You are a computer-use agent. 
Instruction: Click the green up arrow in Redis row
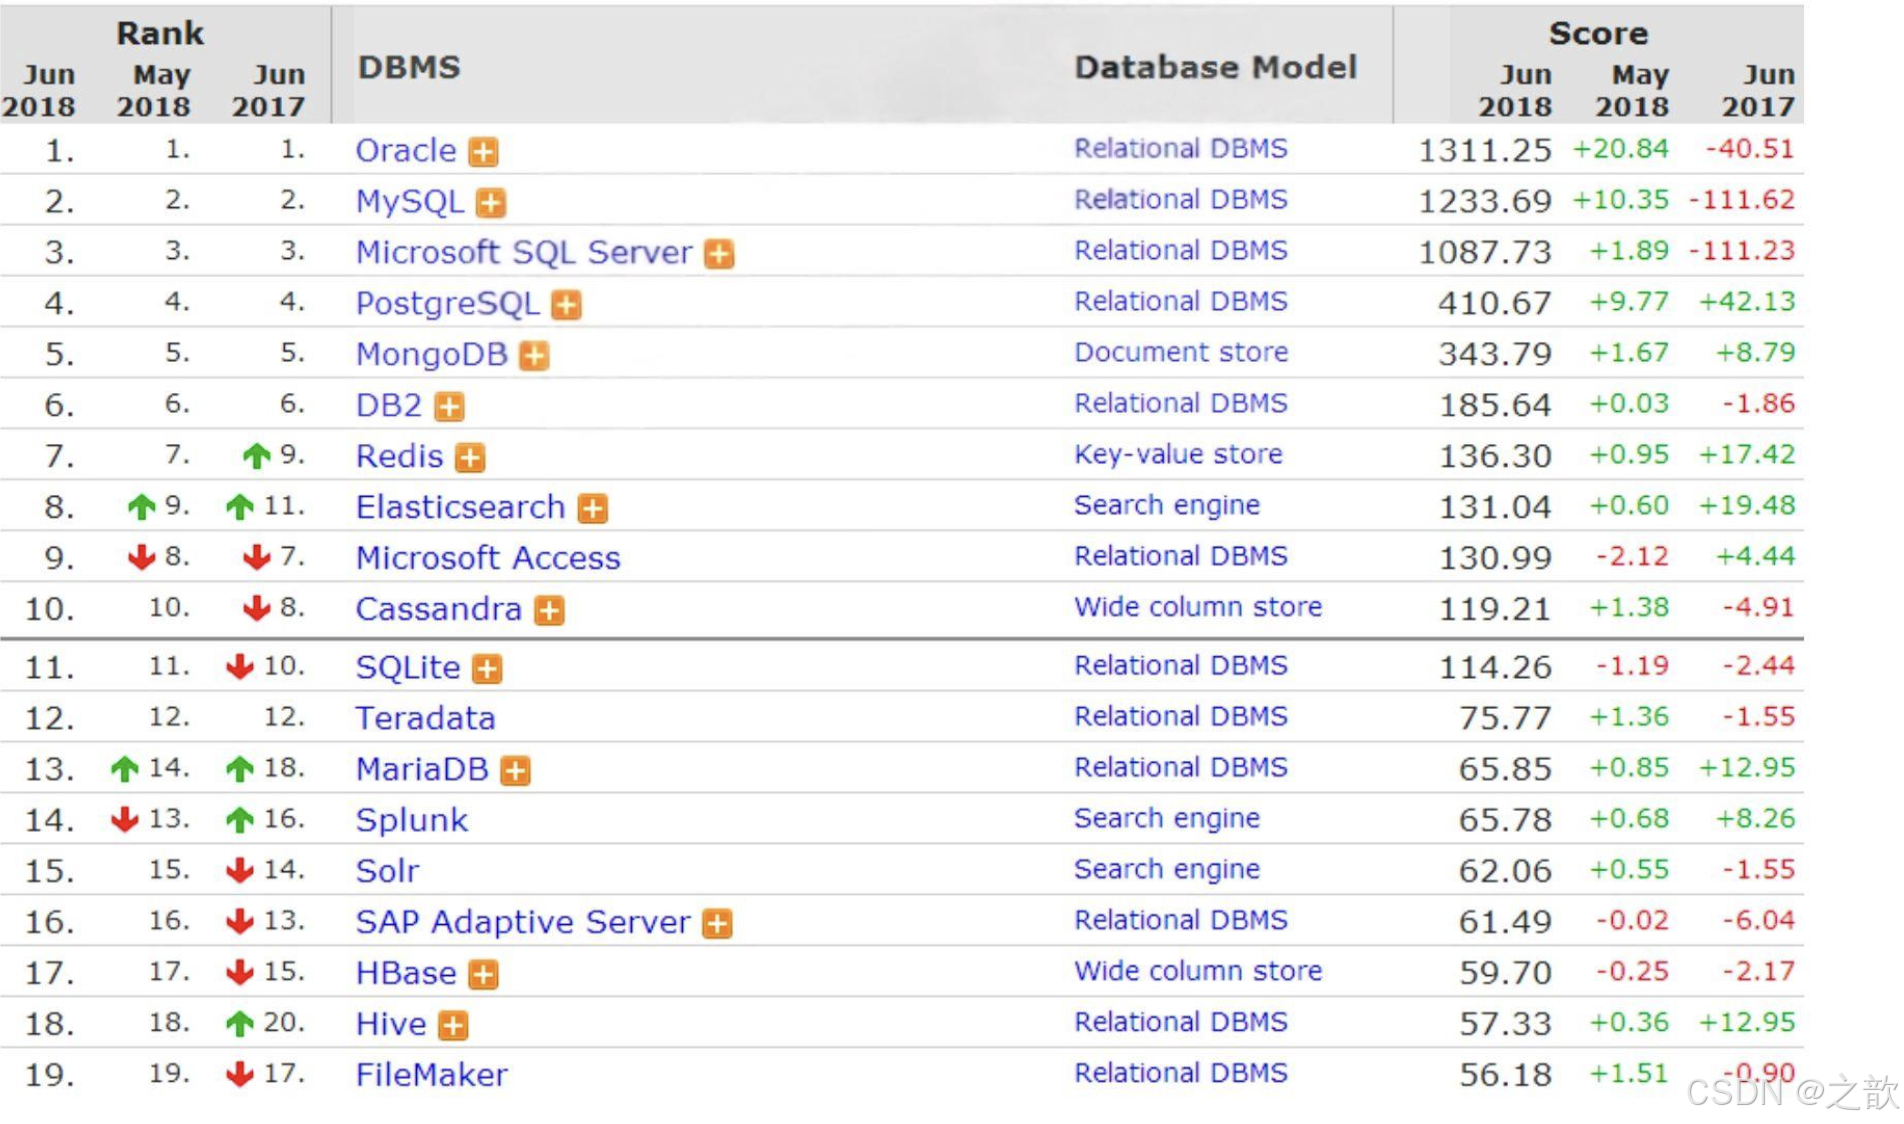pyautogui.click(x=257, y=456)
